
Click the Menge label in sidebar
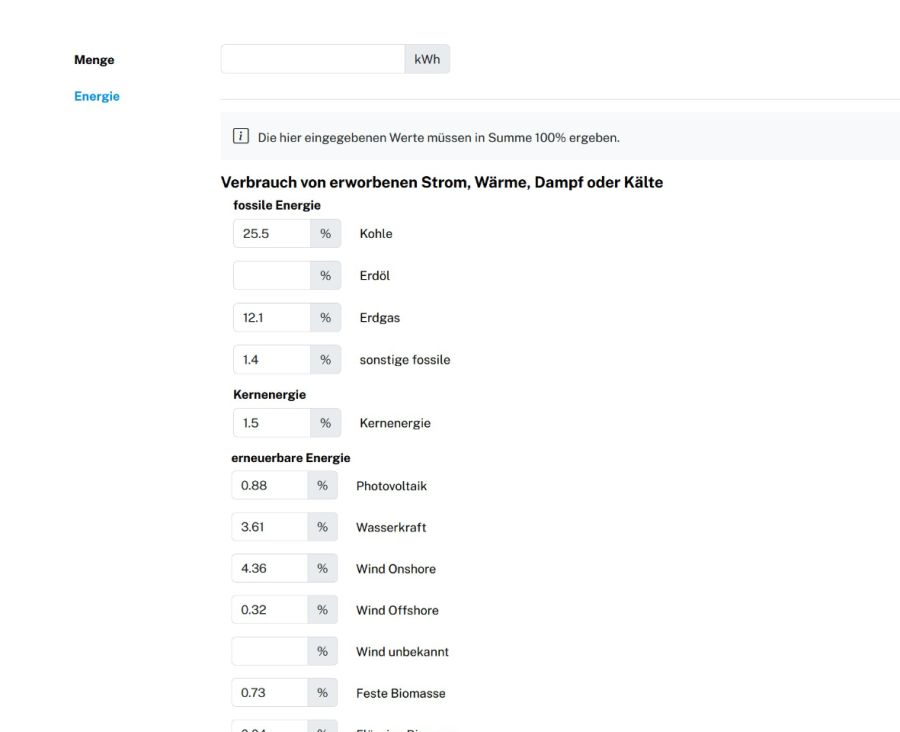94,60
